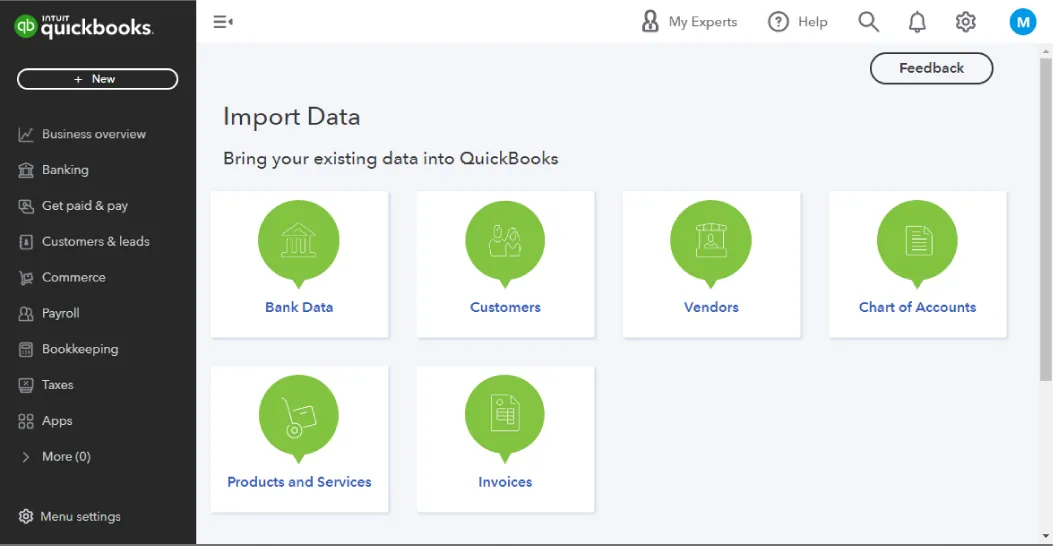Go to Banking in the sidebar
This screenshot has height=546, width=1053.
[x=65, y=170]
